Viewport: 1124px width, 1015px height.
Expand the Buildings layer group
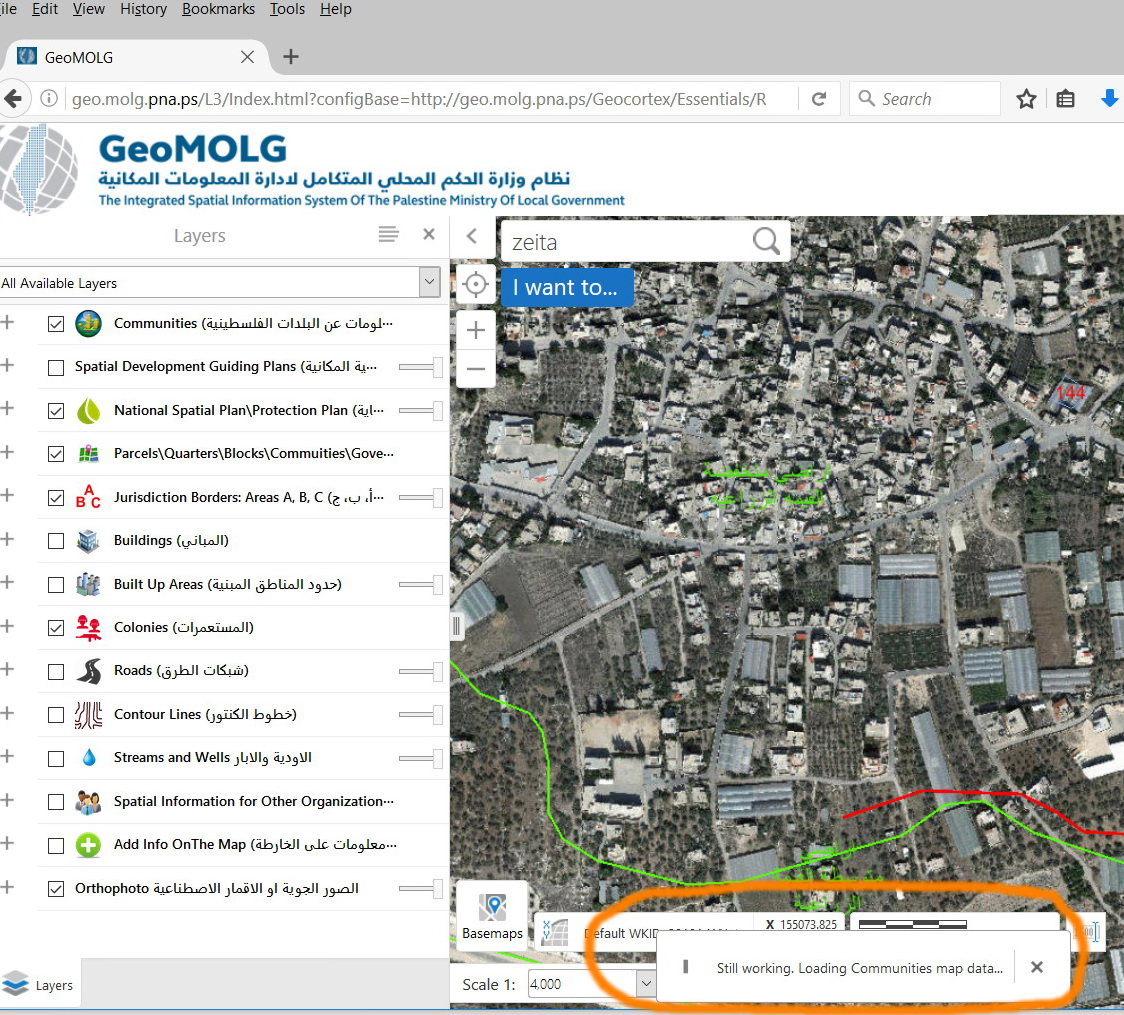pos(7,538)
